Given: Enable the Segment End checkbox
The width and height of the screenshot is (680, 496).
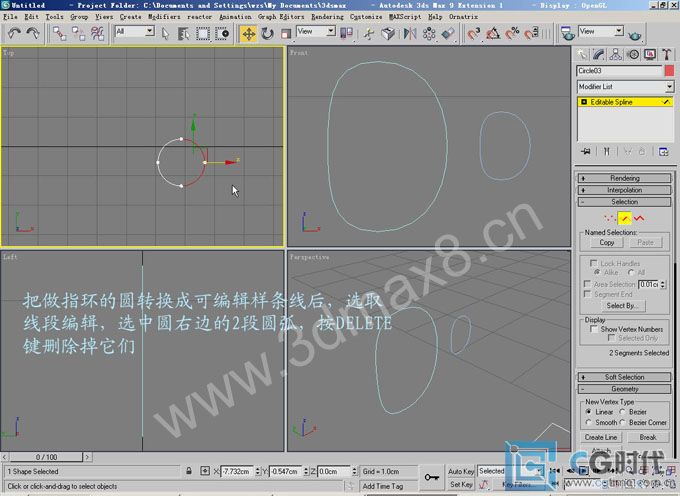Looking at the screenshot, I should (587, 294).
